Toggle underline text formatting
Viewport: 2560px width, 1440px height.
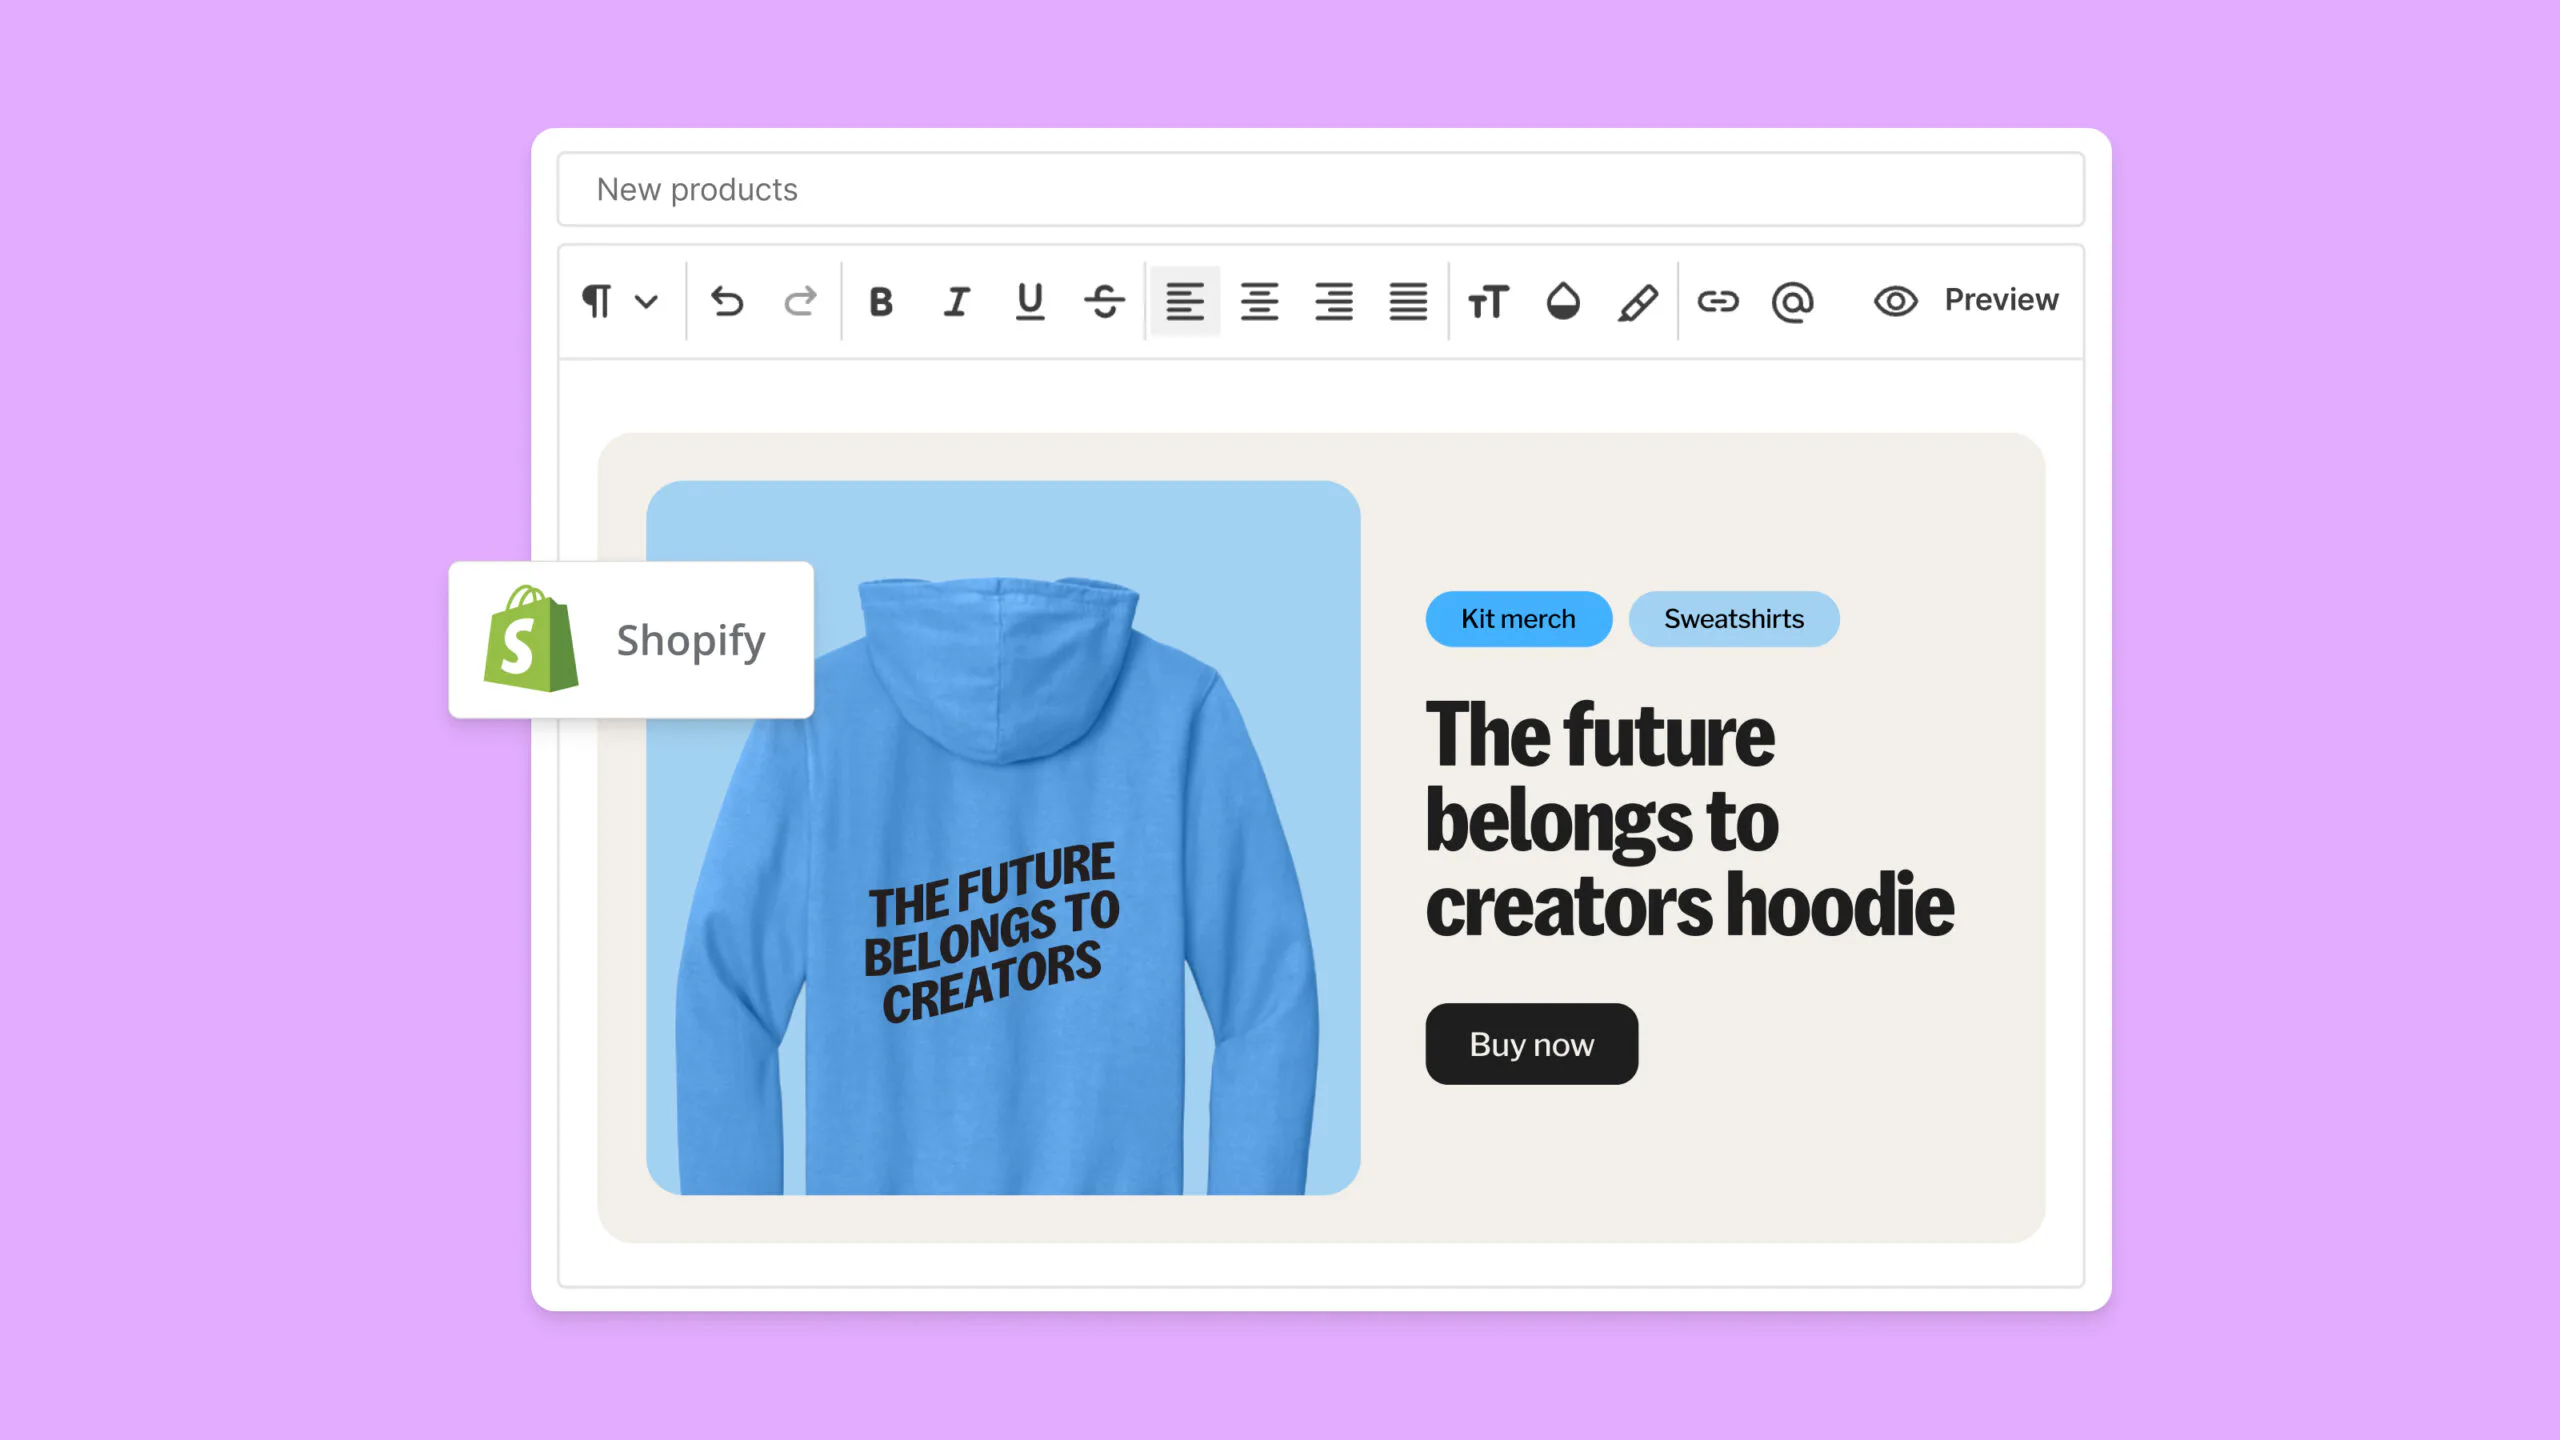[1030, 301]
